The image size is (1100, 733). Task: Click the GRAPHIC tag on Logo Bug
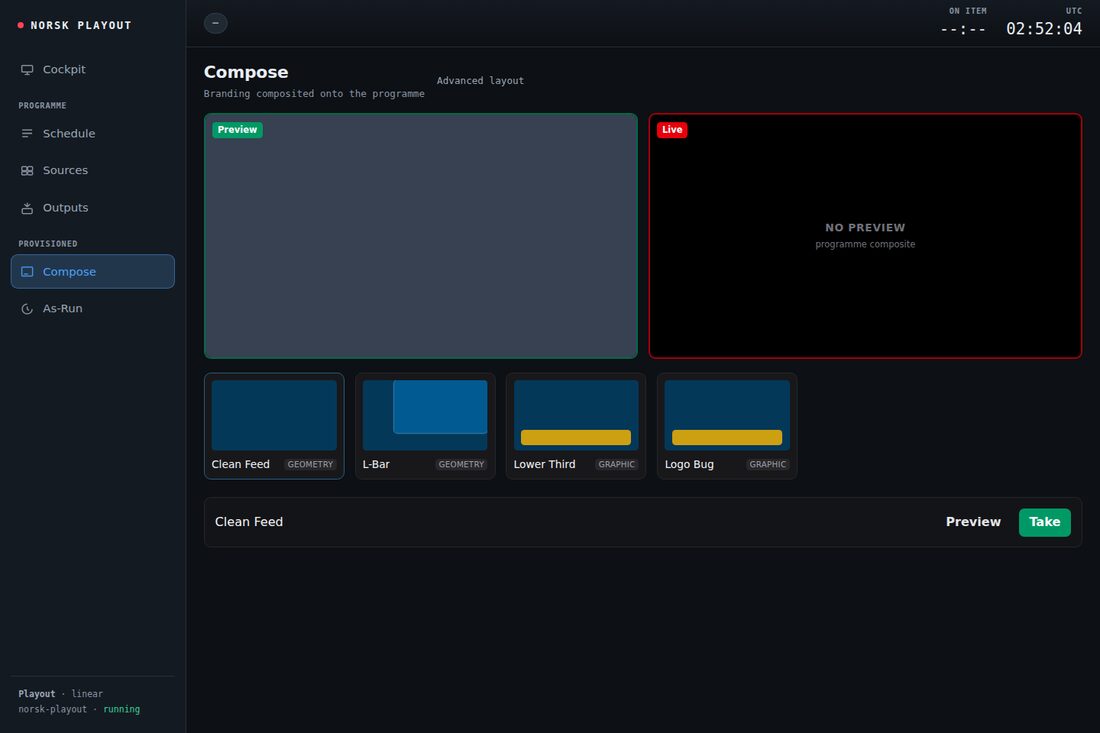[767, 464]
